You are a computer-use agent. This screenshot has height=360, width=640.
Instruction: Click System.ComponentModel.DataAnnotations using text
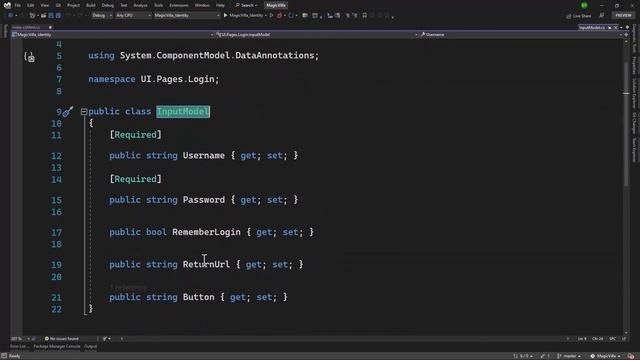(x=219, y=56)
